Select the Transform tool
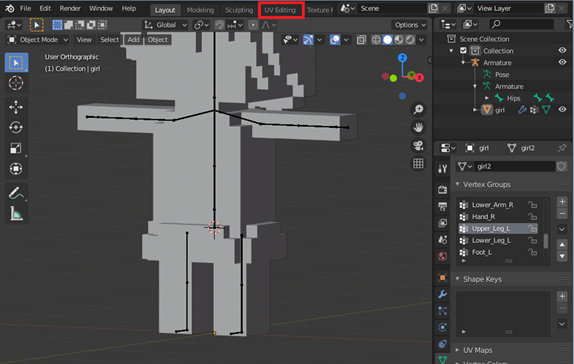The image size is (574, 364). [x=16, y=168]
